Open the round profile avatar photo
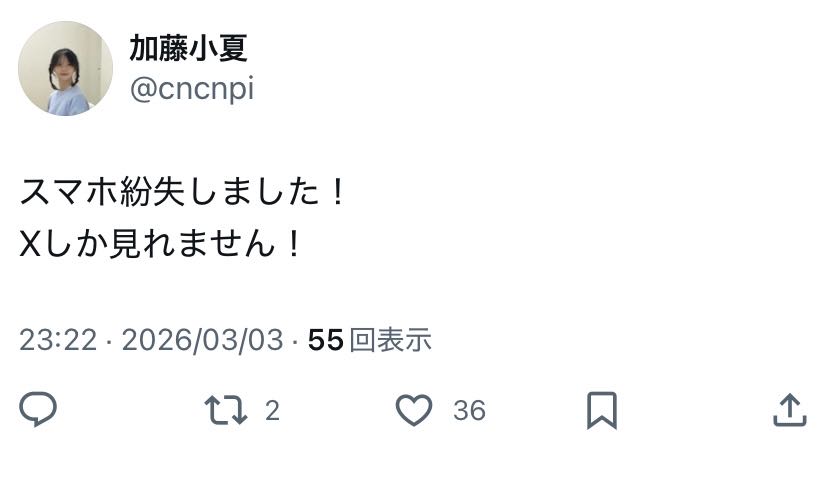 click(x=66, y=68)
